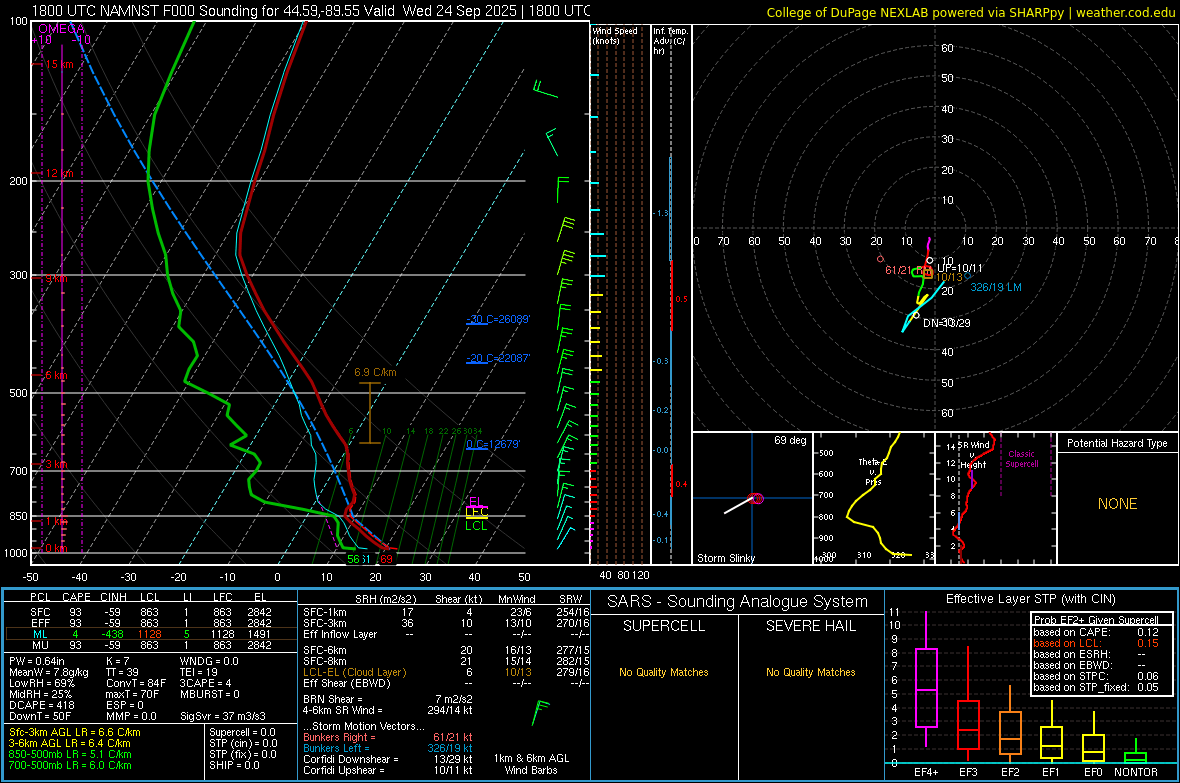1180x783 pixels.
Task: Click the red storm slinky circle
Action: pos(757,498)
